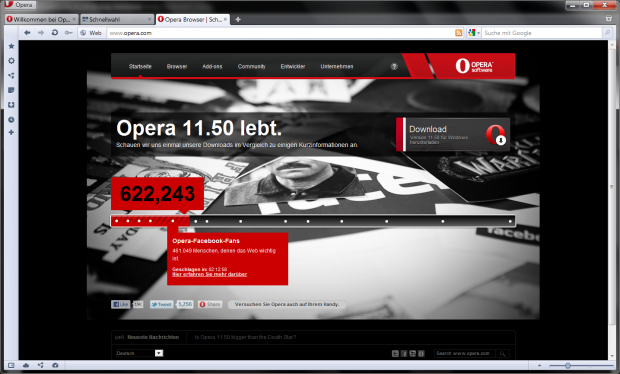Click the Opera Turbo status icon
This screenshot has height=374, width=620.
tap(55, 365)
